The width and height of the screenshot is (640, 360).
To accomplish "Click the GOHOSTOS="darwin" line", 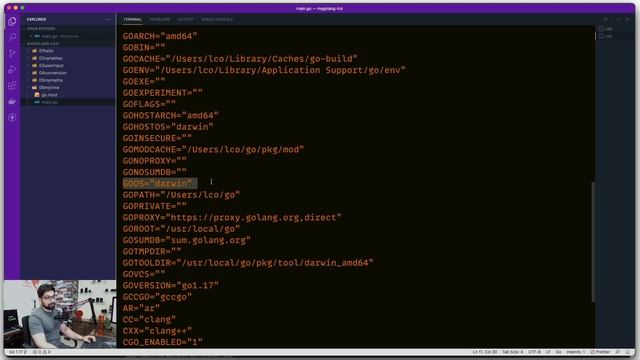I will (x=168, y=127).
